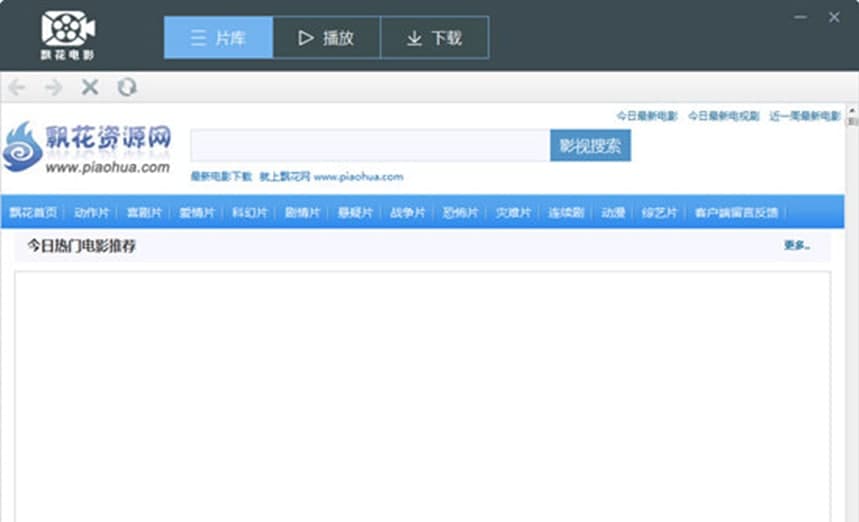859x522 pixels.
Task: Minimize the 飘花电影 window
Action: pyautogui.click(x=800, y=17)
